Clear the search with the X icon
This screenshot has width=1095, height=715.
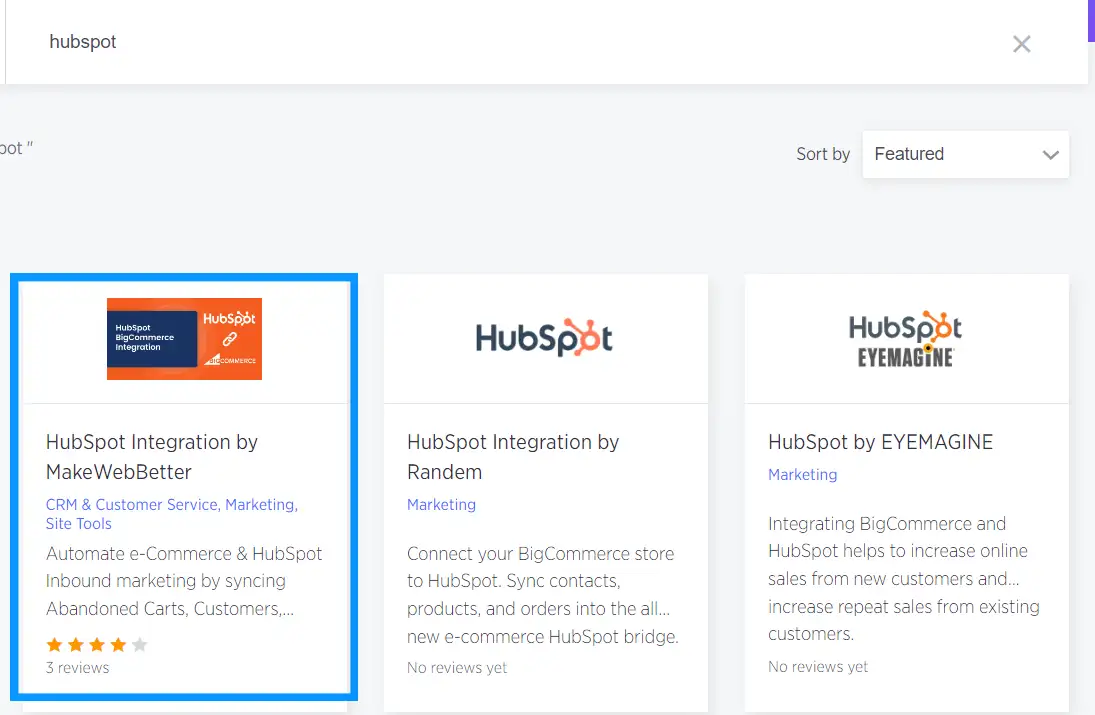tap(1021, 44)
